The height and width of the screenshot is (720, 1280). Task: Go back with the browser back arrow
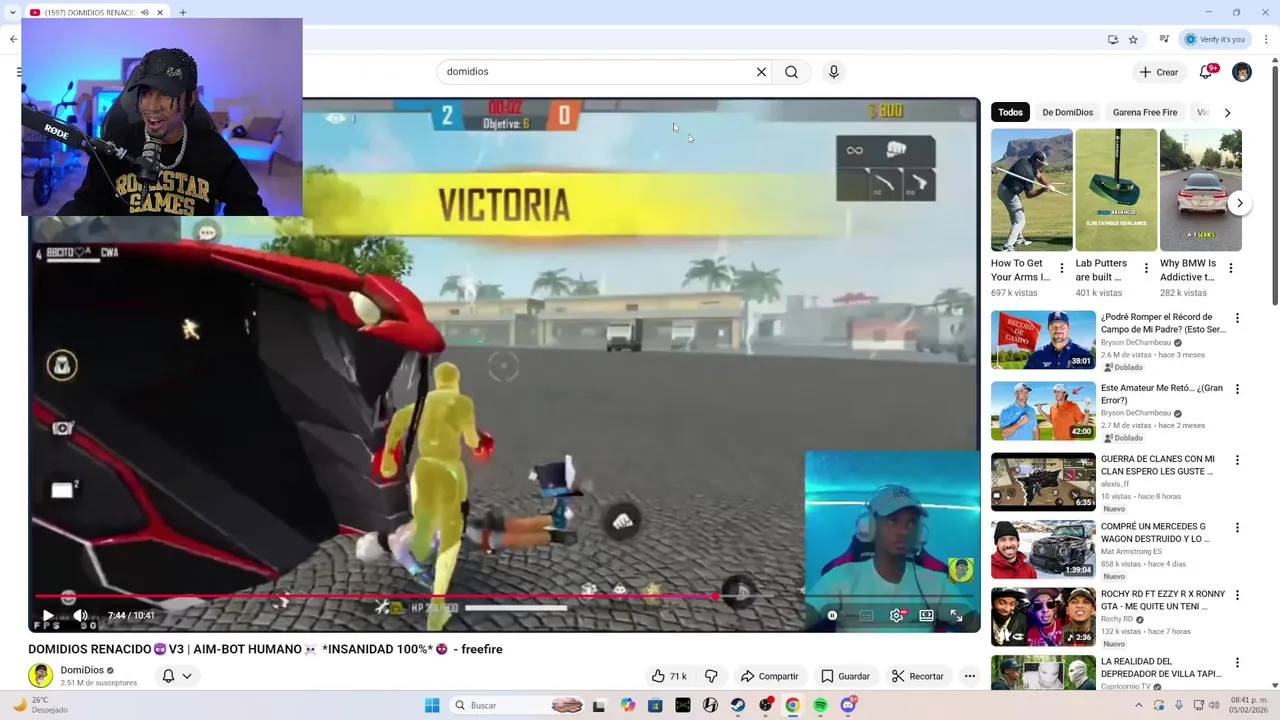point(13,39)
